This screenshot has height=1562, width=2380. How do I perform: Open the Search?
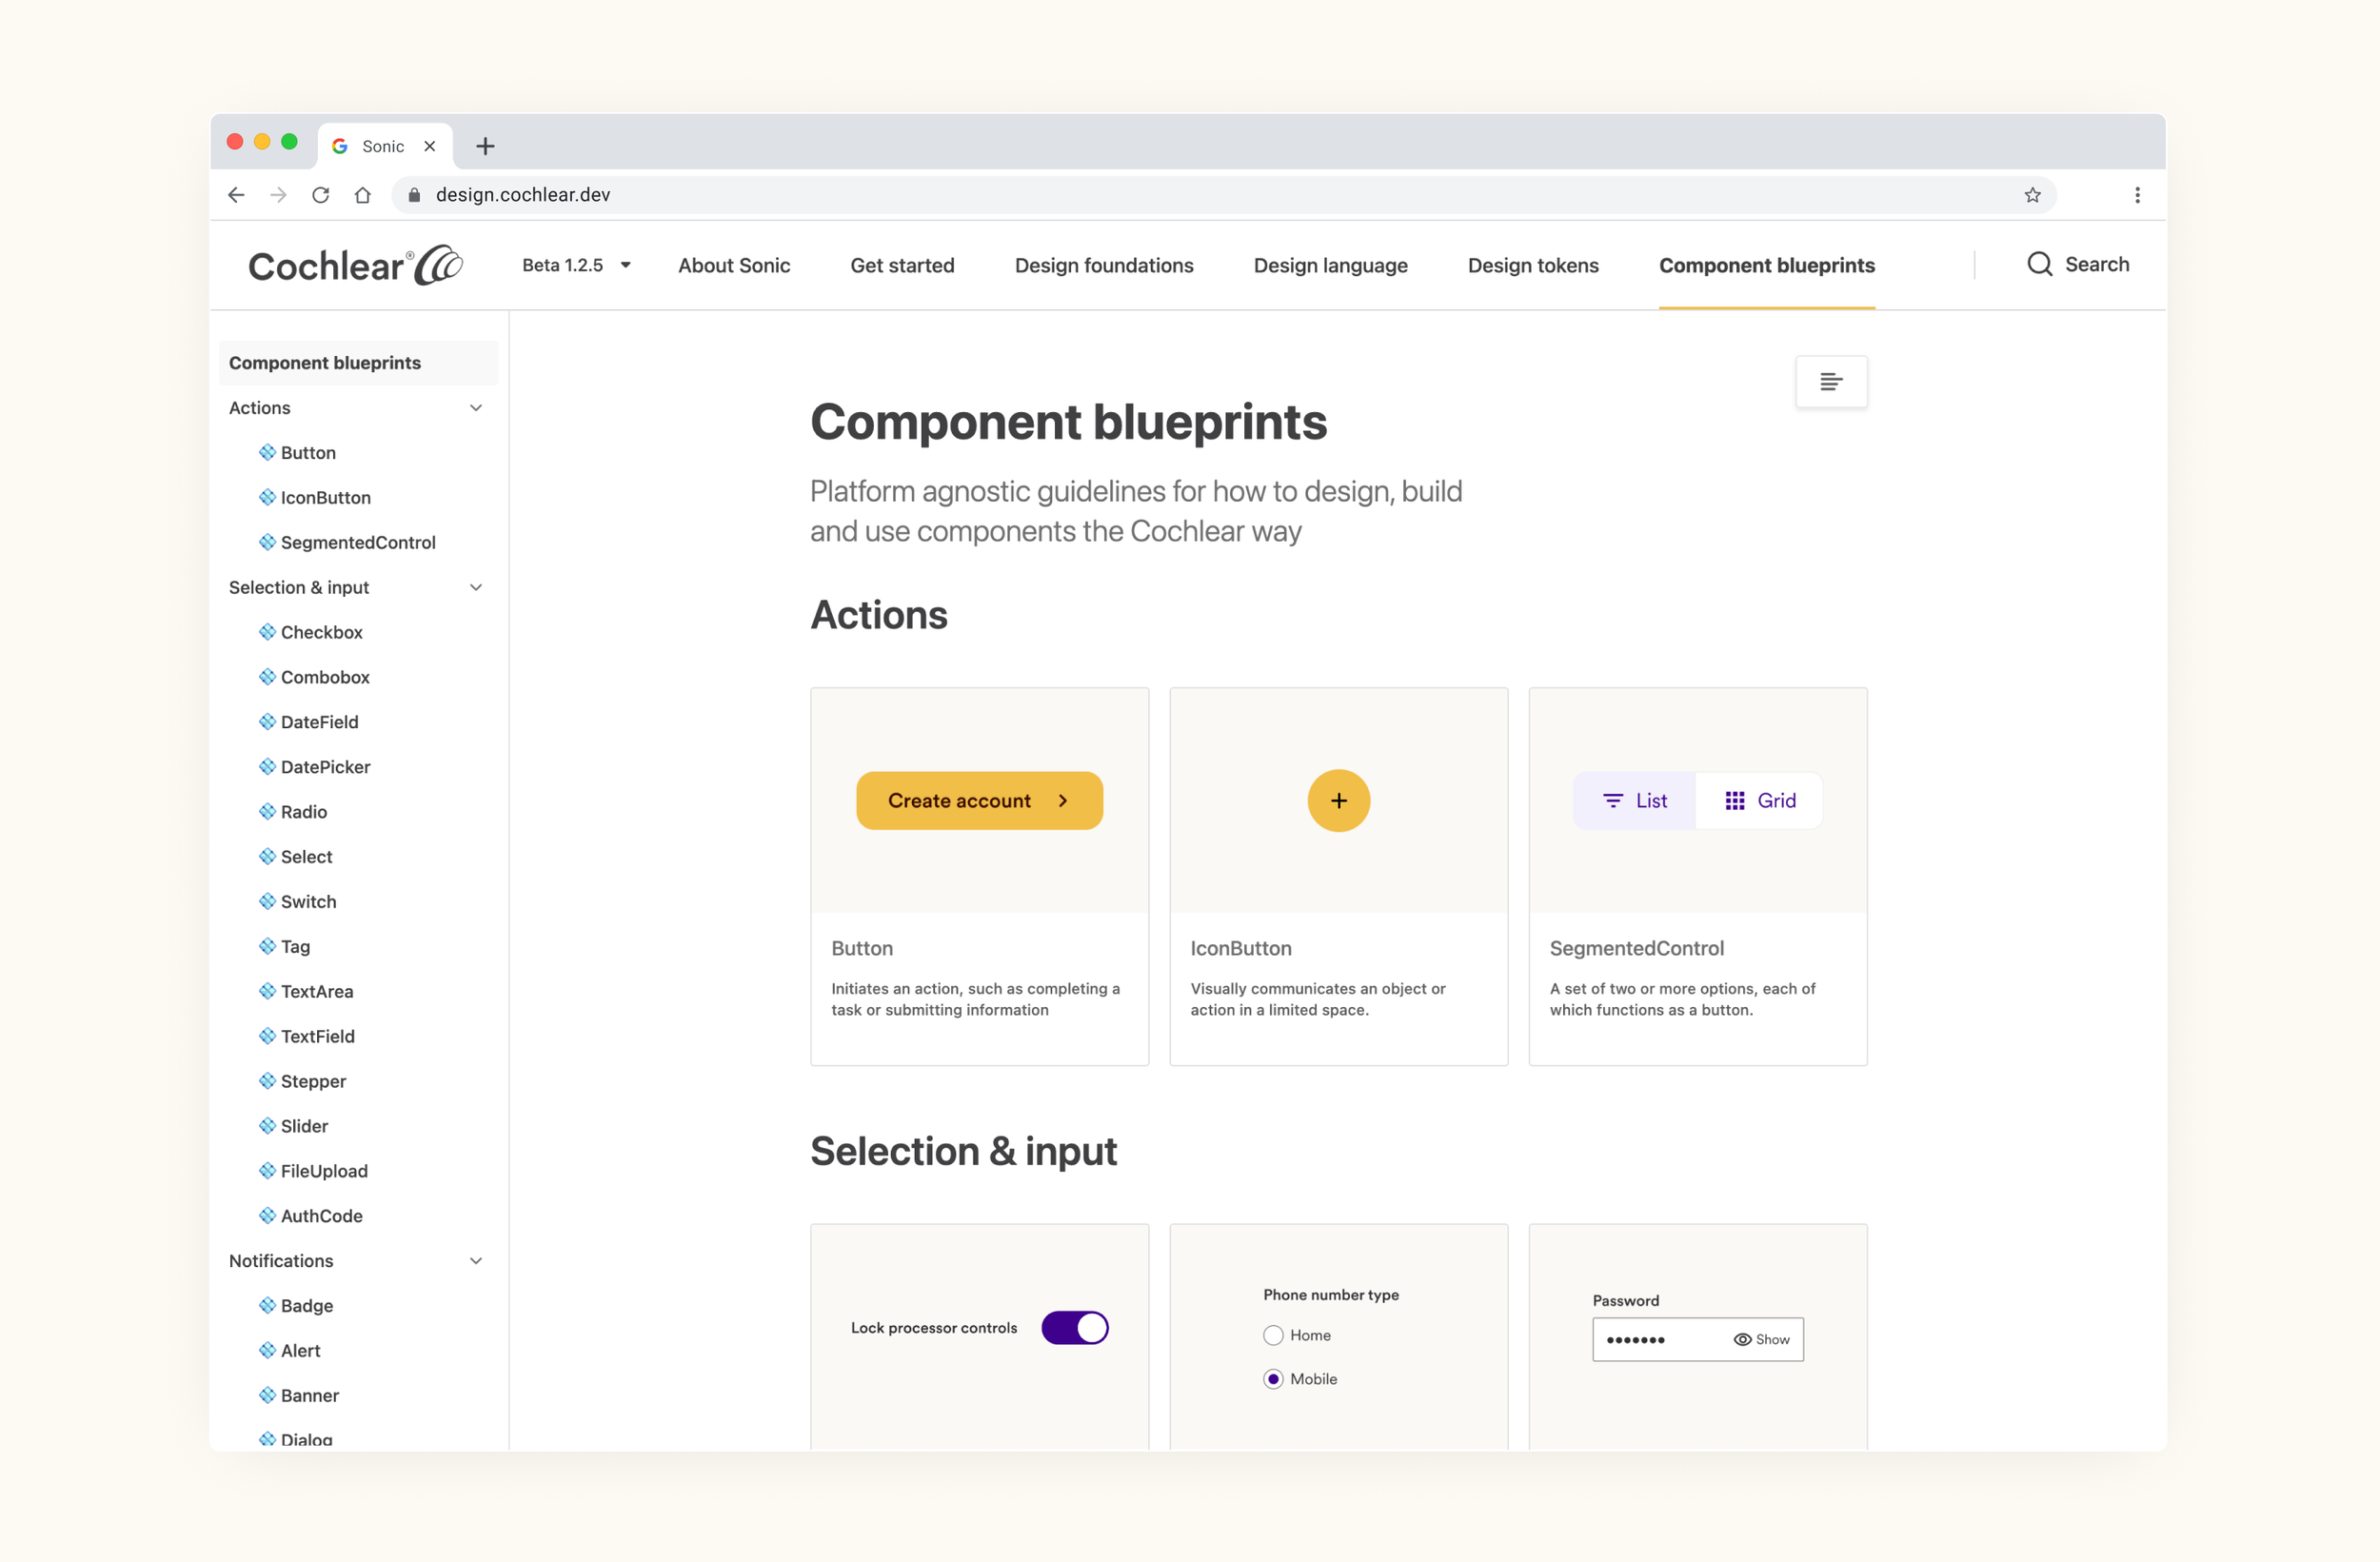[x=2078, y=264]
